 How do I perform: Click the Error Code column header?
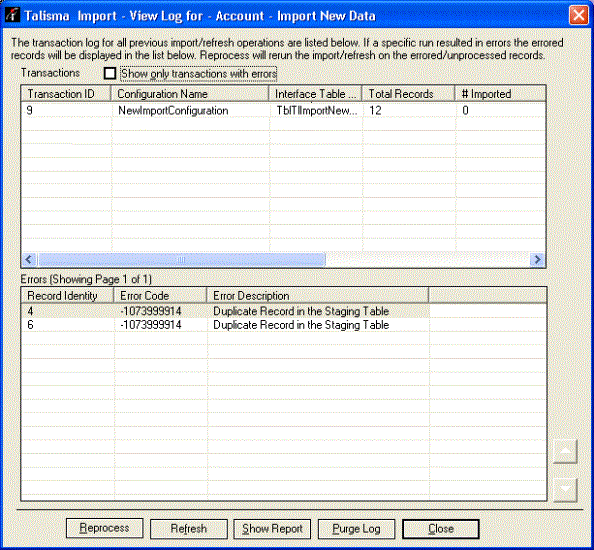click(160, 295)
